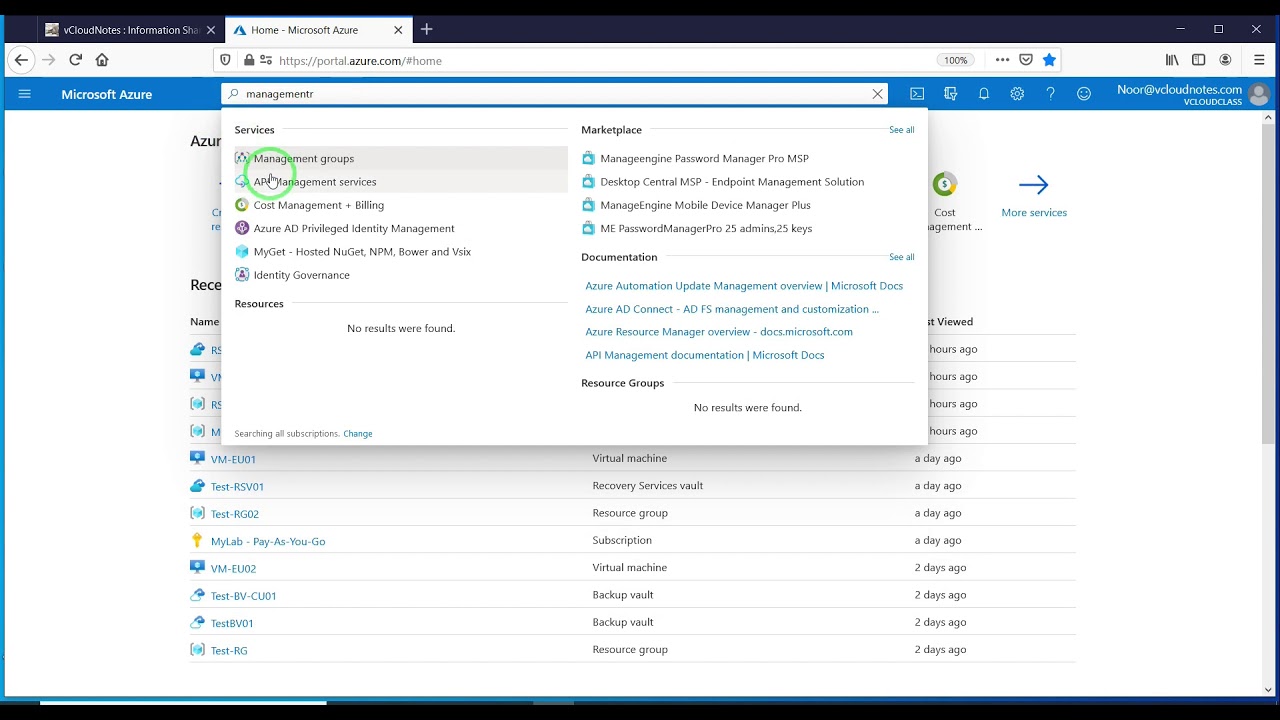Open ME PasswordManagerPro 25 admins item
This screenshot has height=720, width=1280.
(x=706, y=228)
